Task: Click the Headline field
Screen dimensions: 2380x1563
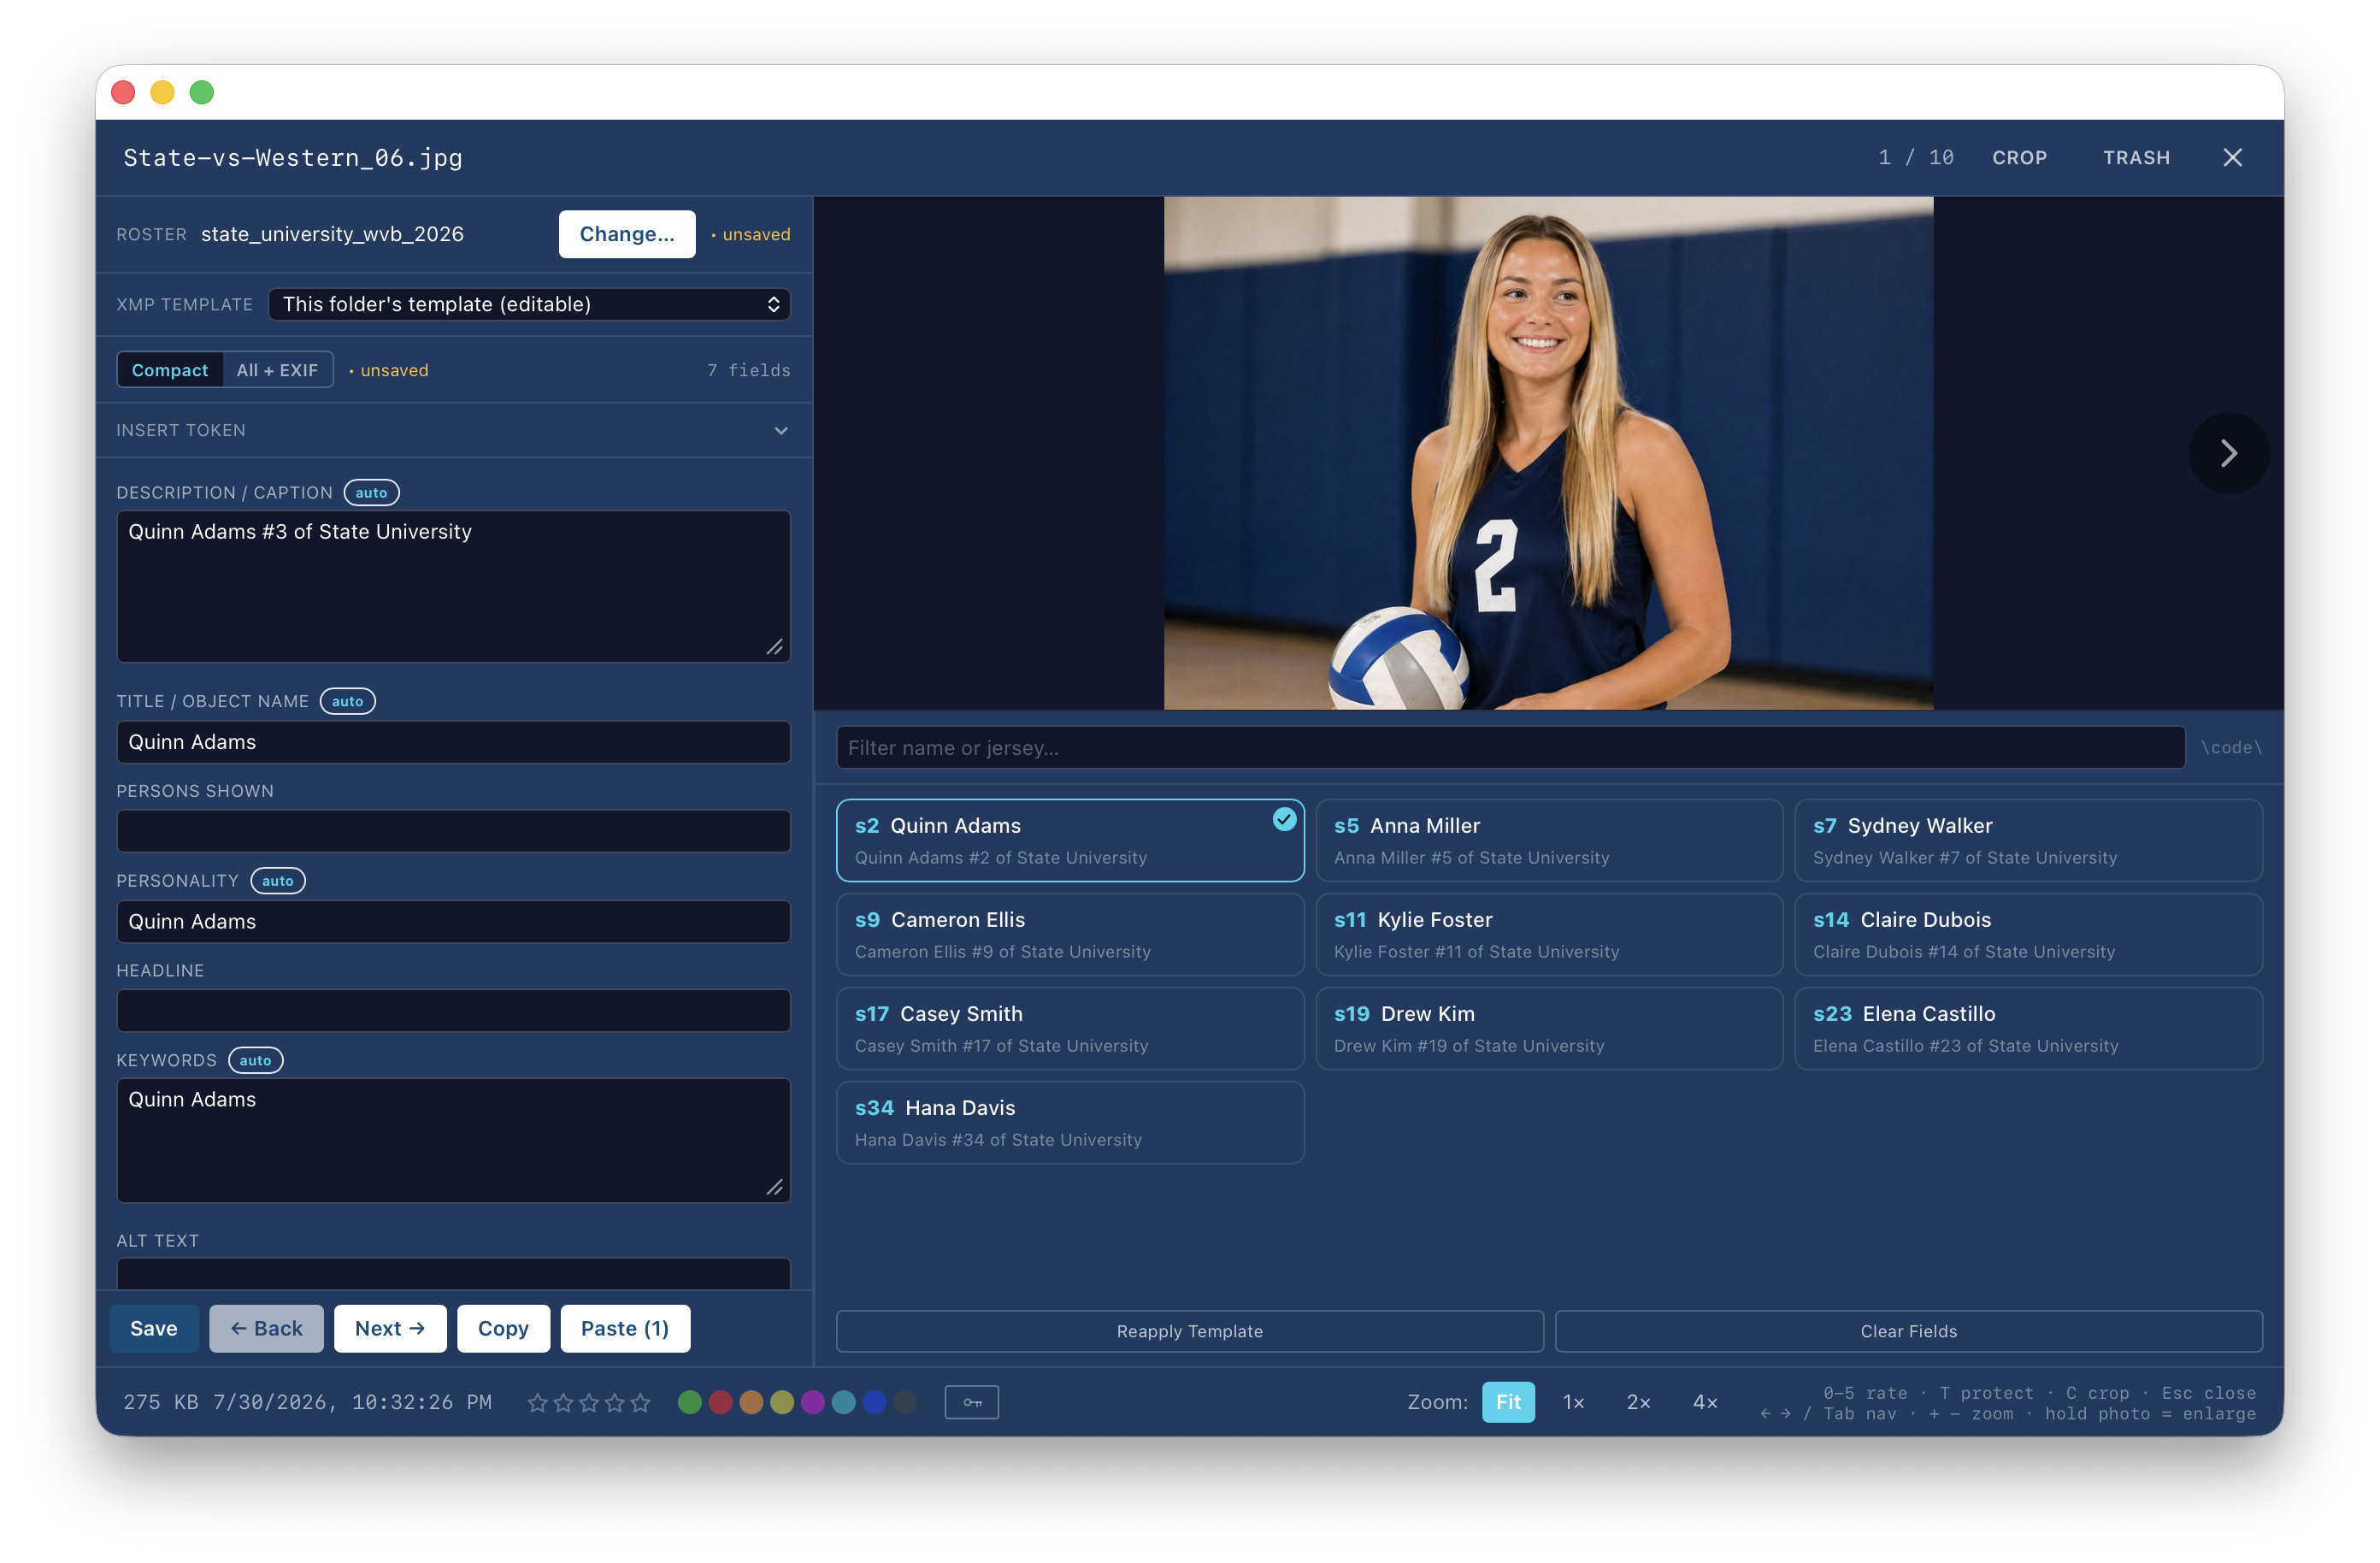Action: click(453, 1010)
